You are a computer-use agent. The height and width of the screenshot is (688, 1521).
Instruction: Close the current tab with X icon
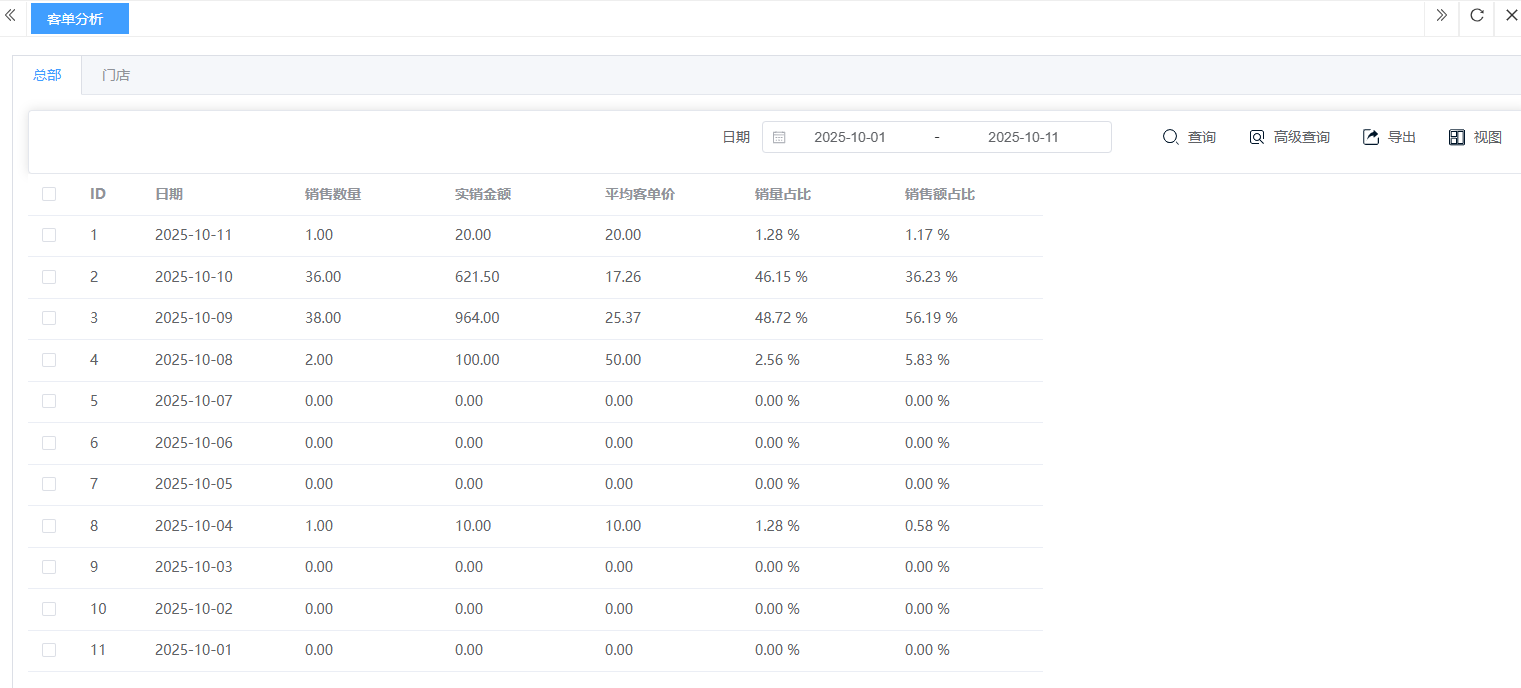[1511, 16]
